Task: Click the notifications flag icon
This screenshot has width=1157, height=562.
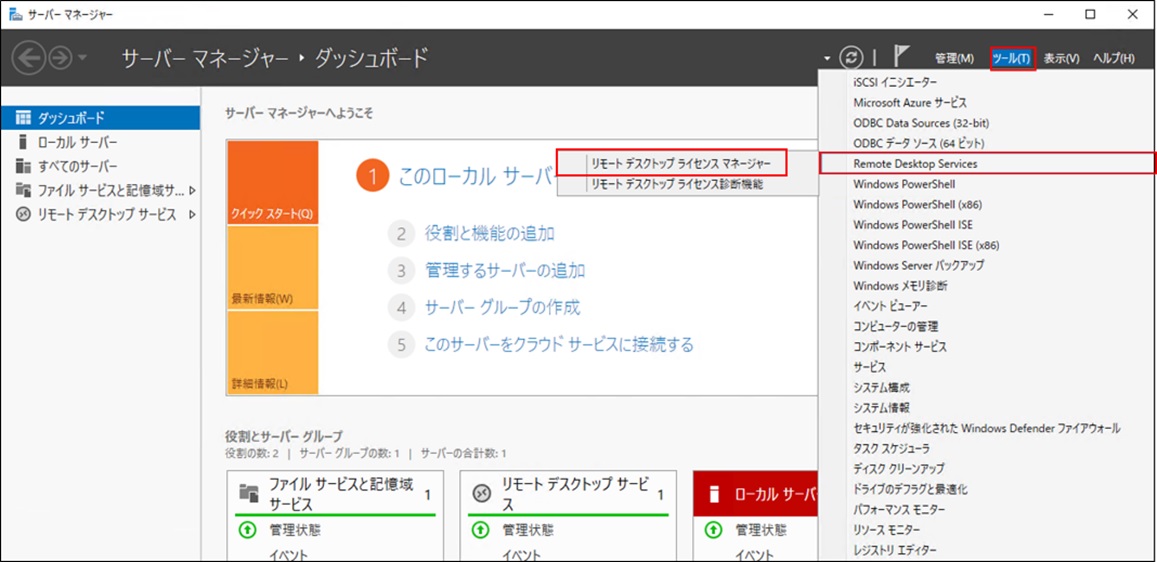Action: [x=901, y=58]
